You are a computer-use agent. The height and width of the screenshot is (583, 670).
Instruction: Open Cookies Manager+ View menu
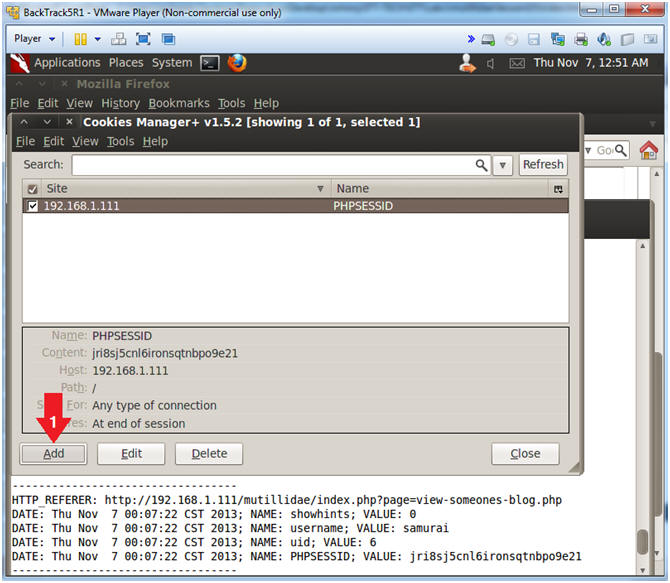85,141
